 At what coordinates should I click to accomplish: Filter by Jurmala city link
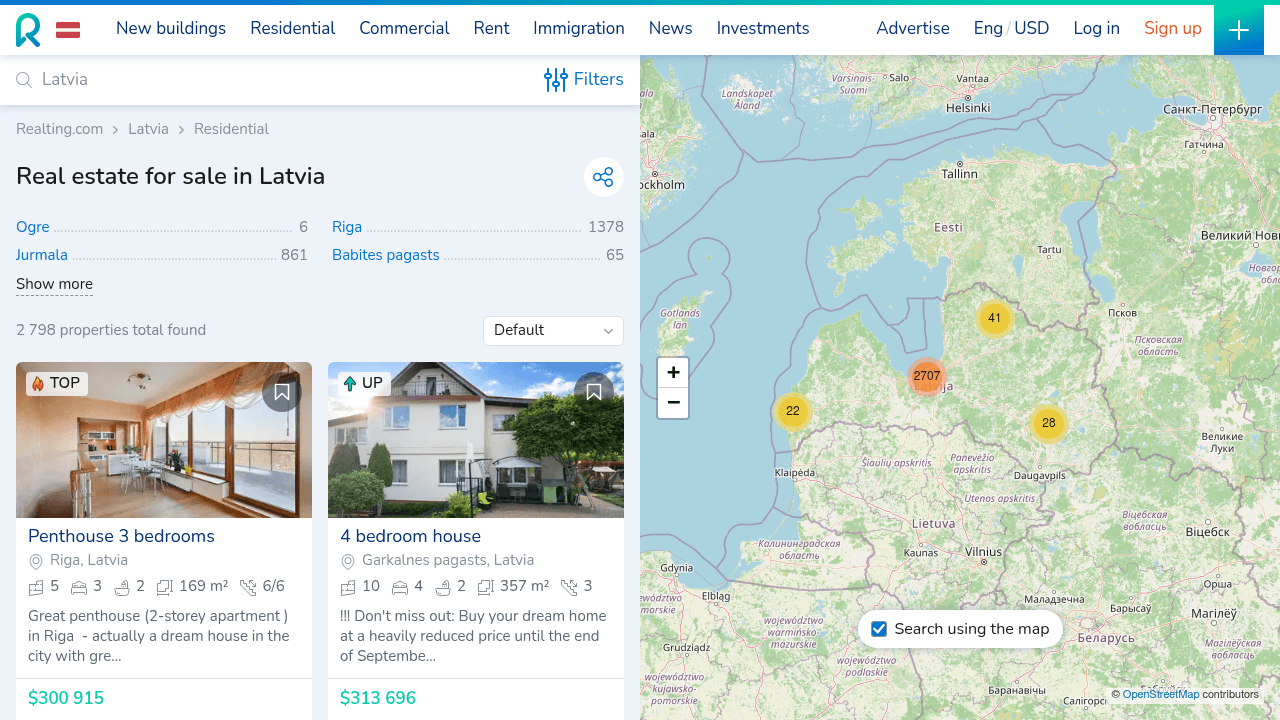point(42,255)
